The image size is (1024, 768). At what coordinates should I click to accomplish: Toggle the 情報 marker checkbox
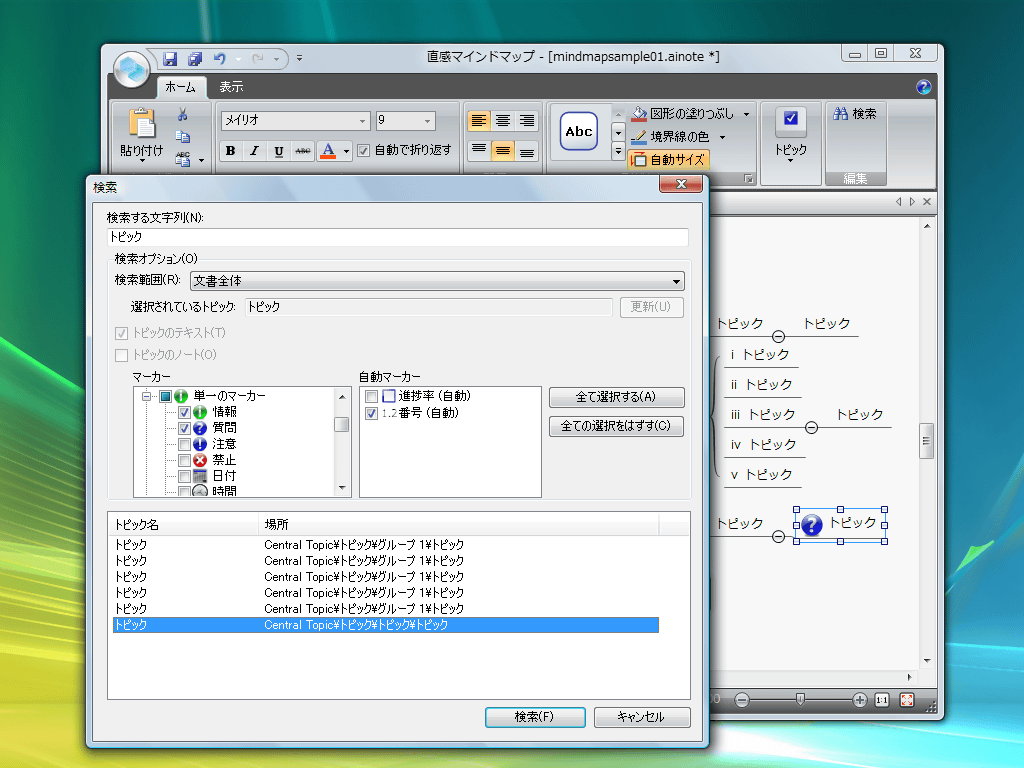[x=184, y=412]
